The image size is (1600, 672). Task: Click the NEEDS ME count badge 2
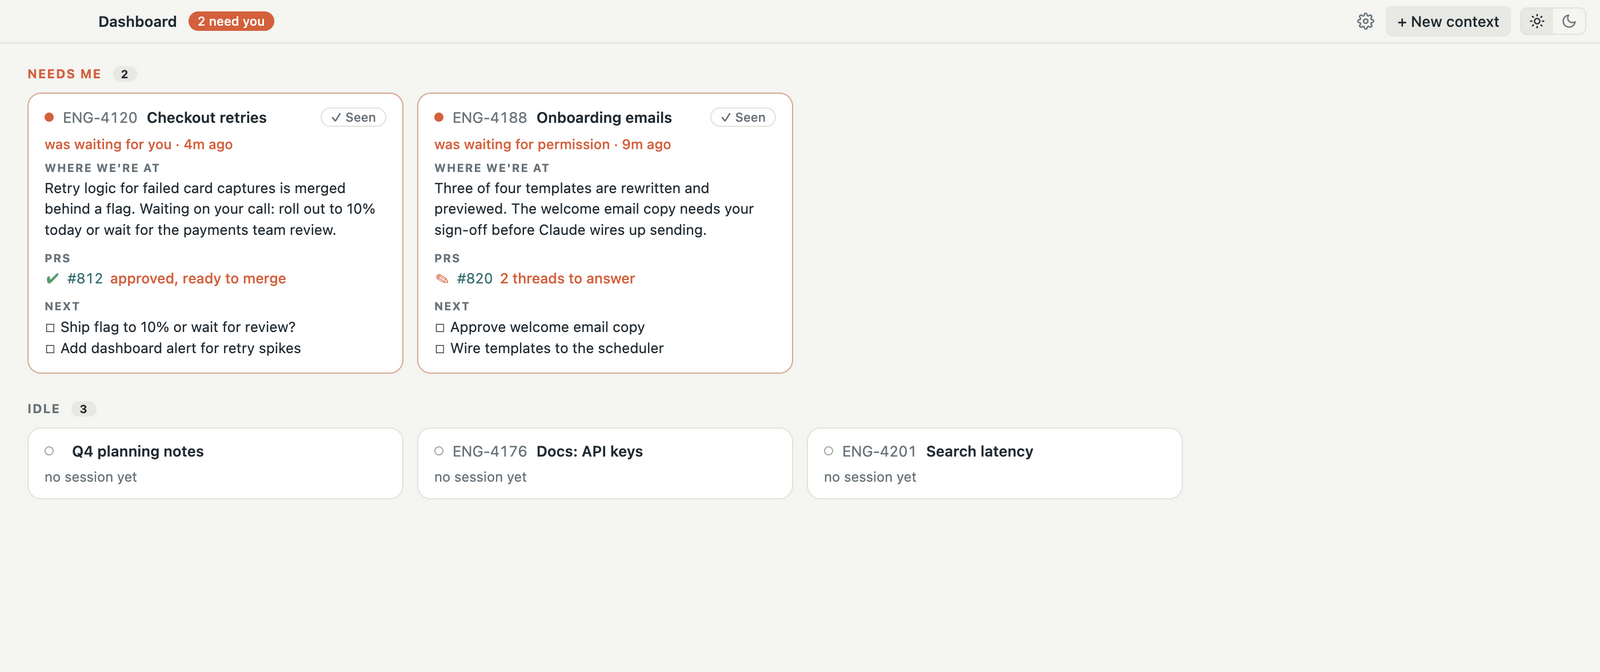tap(125, 74)
